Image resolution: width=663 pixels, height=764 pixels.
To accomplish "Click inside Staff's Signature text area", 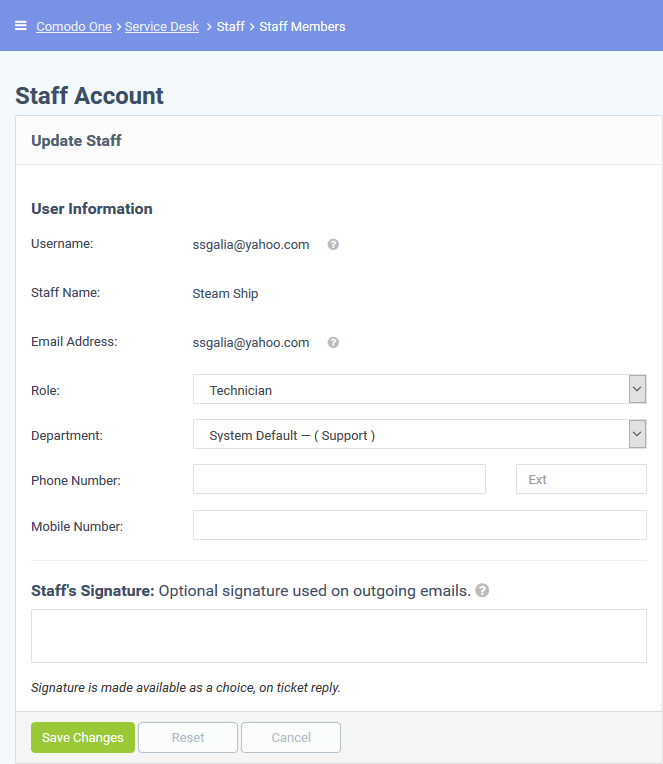I will (339, 636).
